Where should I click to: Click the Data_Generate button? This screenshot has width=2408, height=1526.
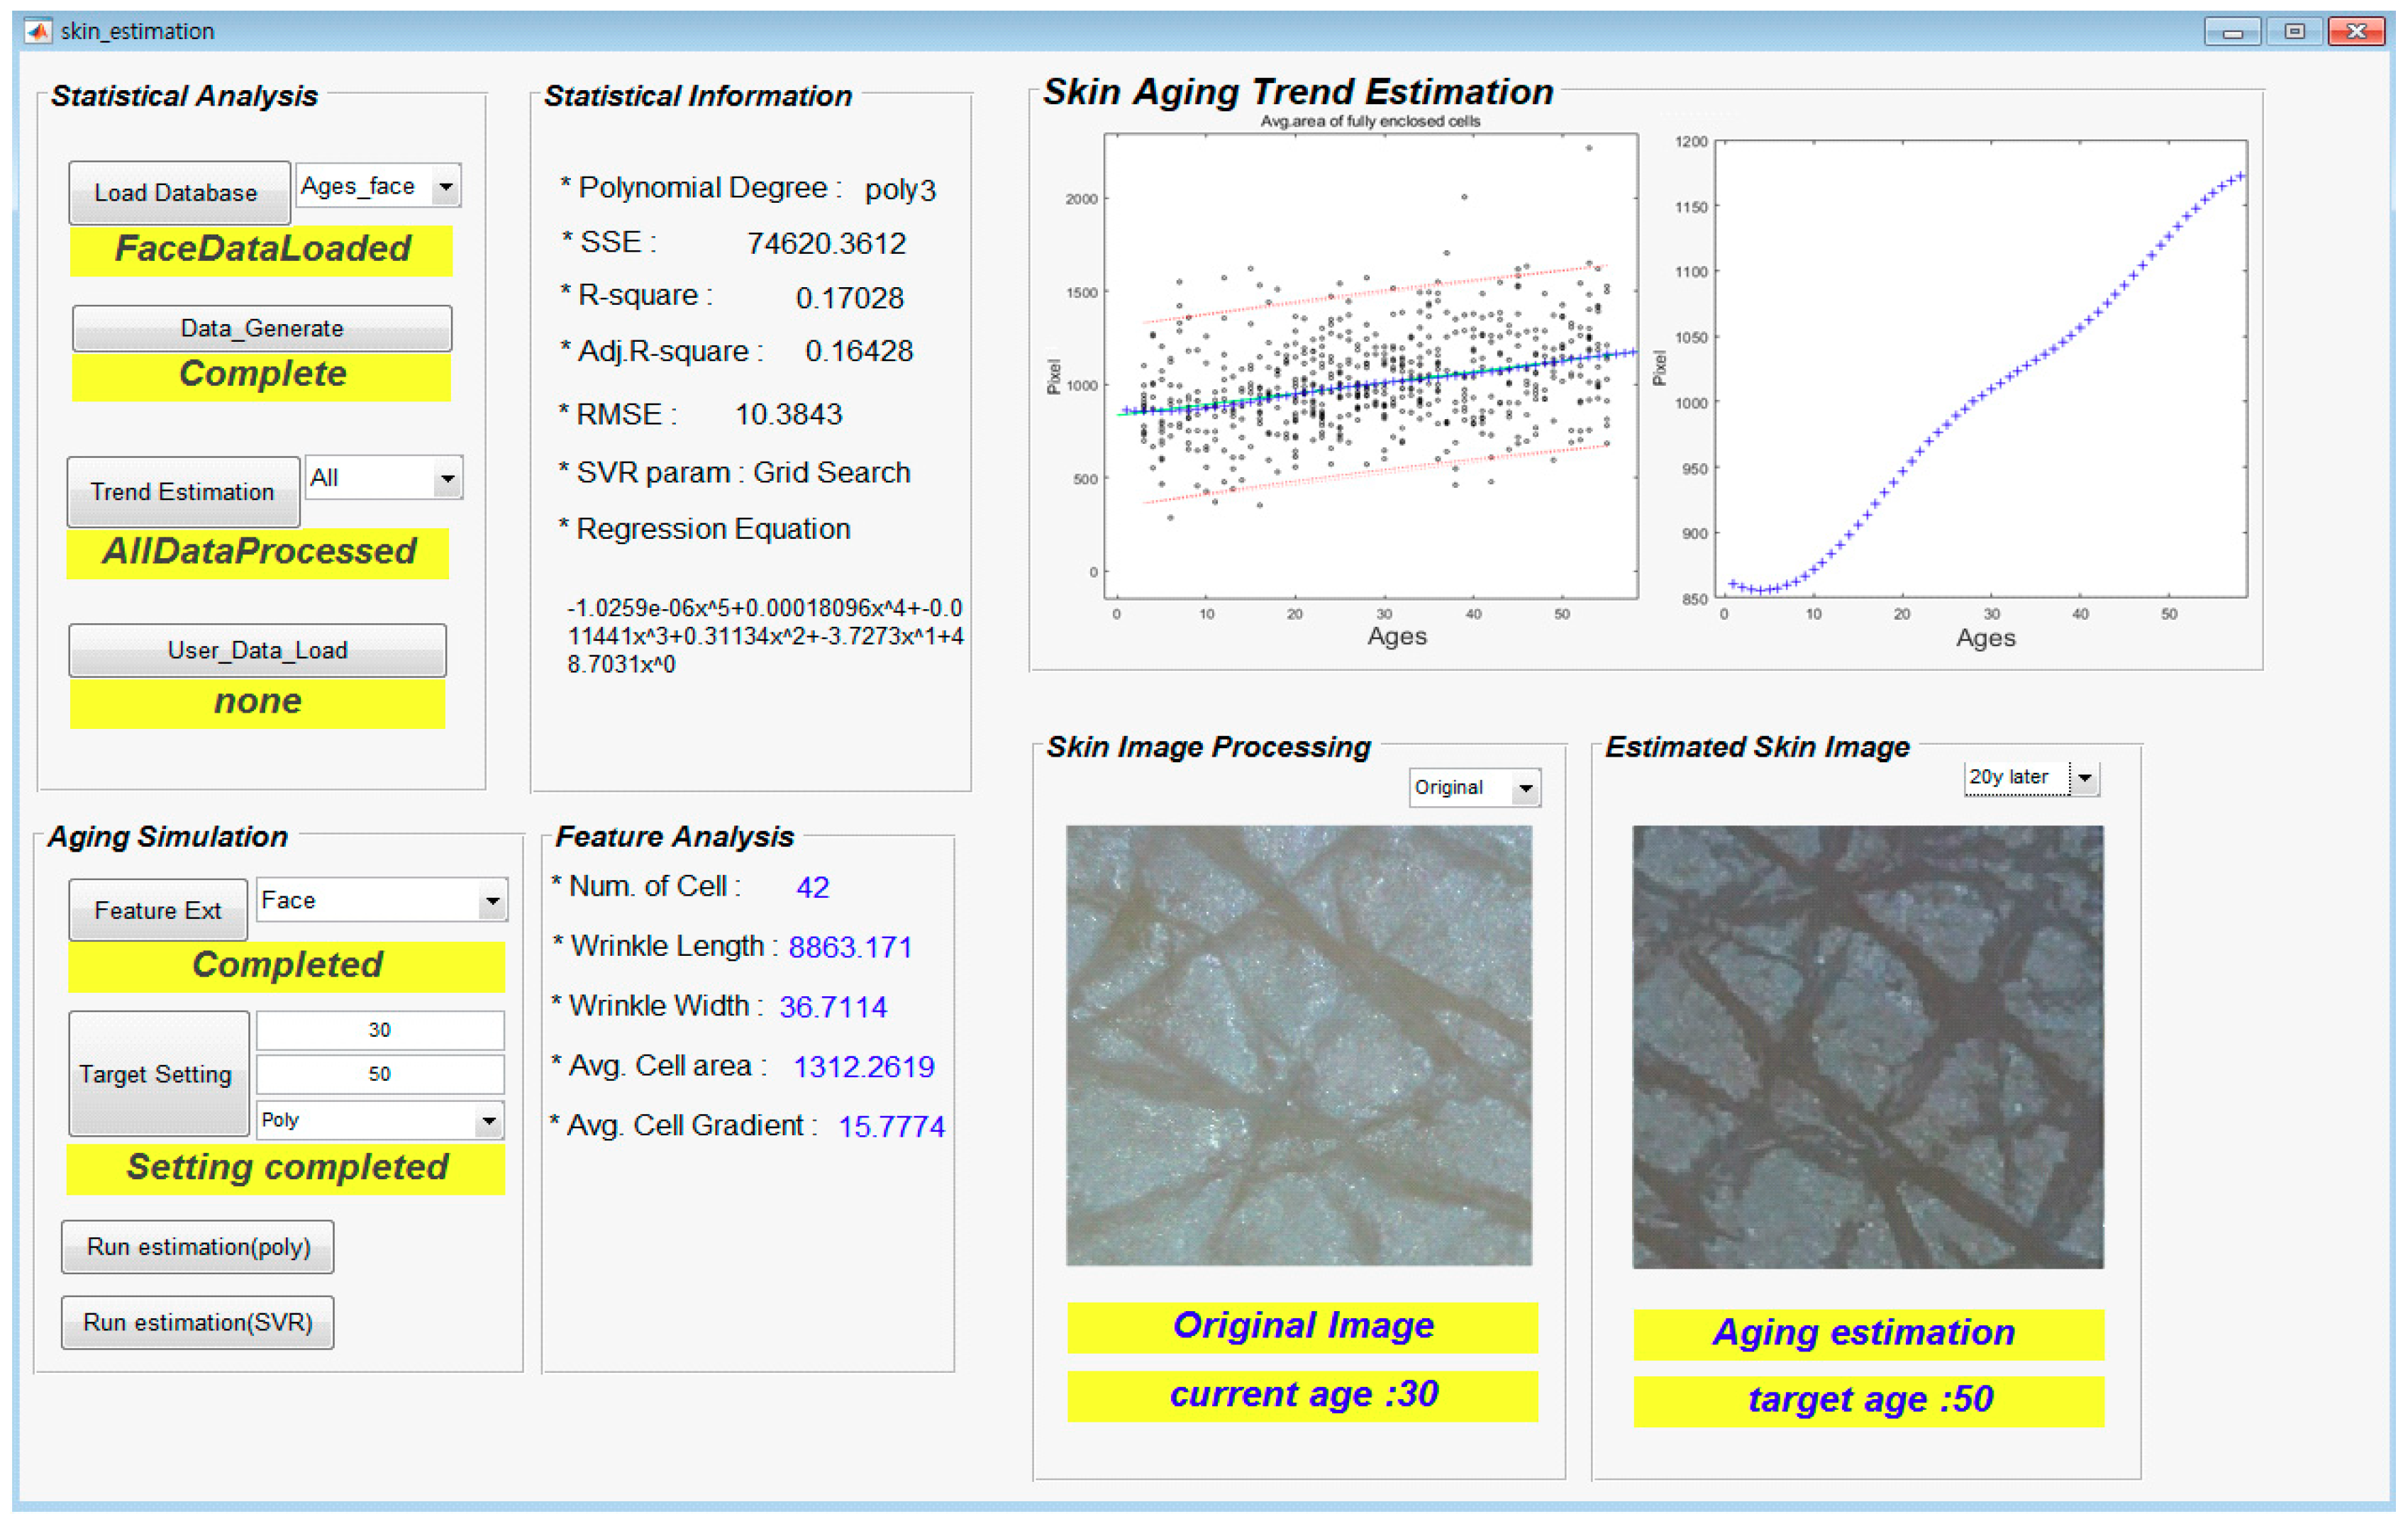pos(261,327)
